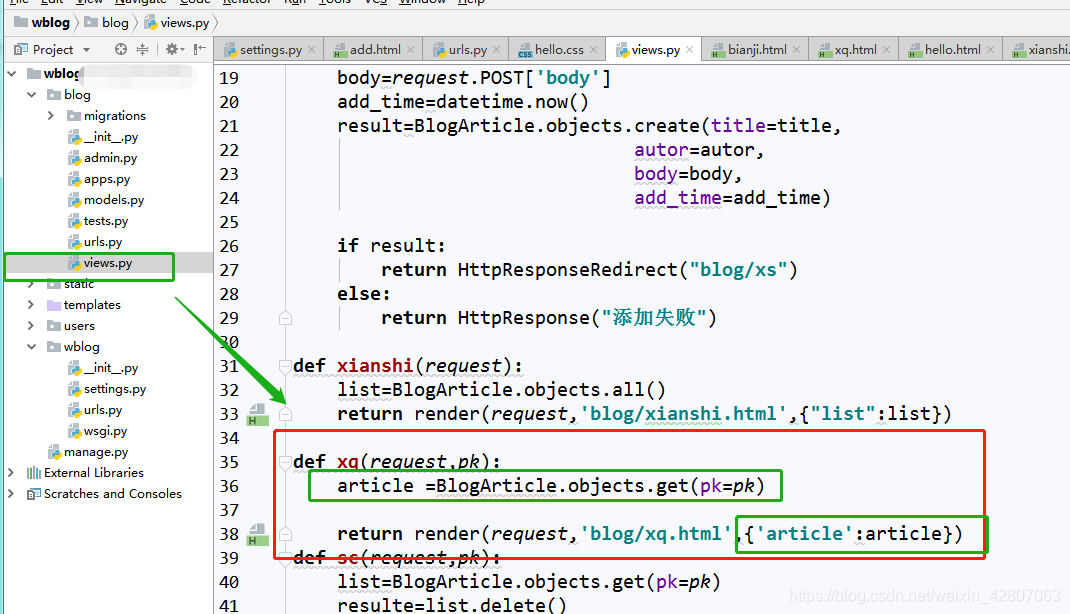Place cursor on 'blog/xianshi.html' string

(683, 414)
